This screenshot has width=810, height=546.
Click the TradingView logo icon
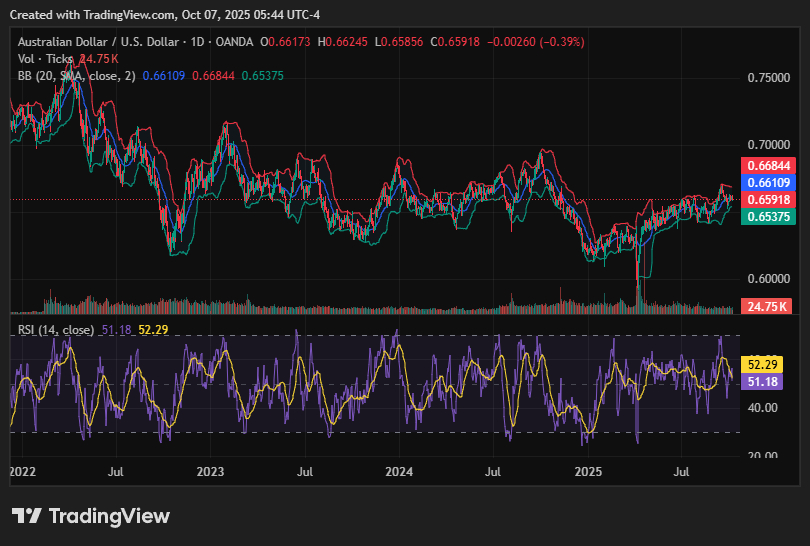(x=27, y=516)
